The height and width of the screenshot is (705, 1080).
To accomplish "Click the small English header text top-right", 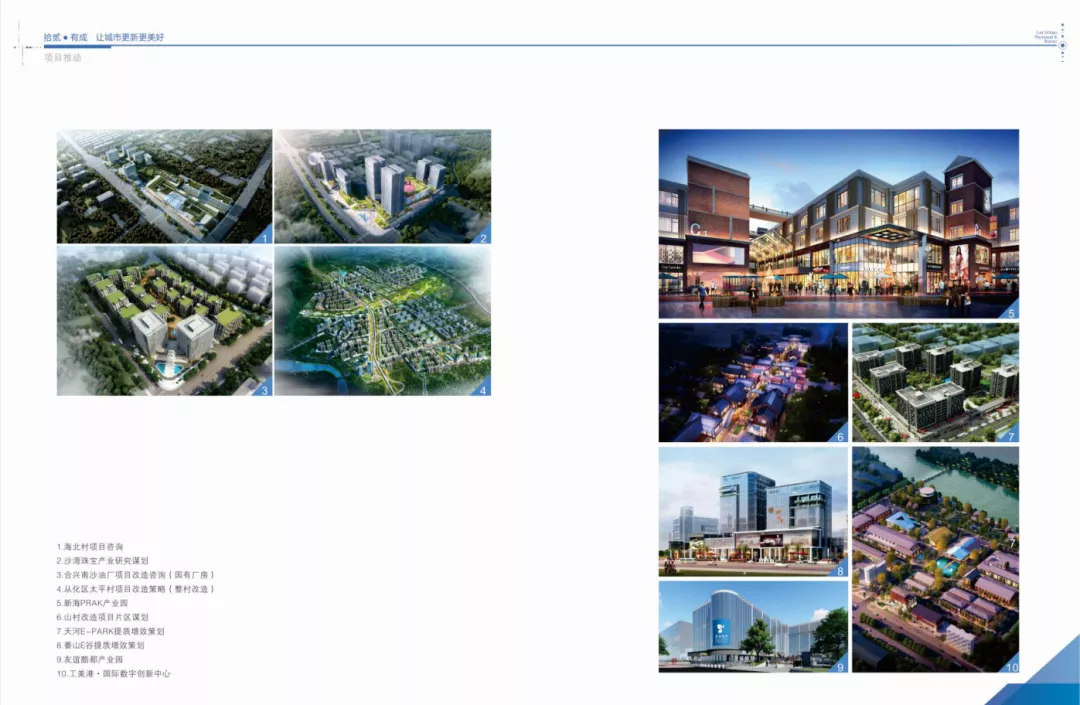I will click(x=1046, y=37).
